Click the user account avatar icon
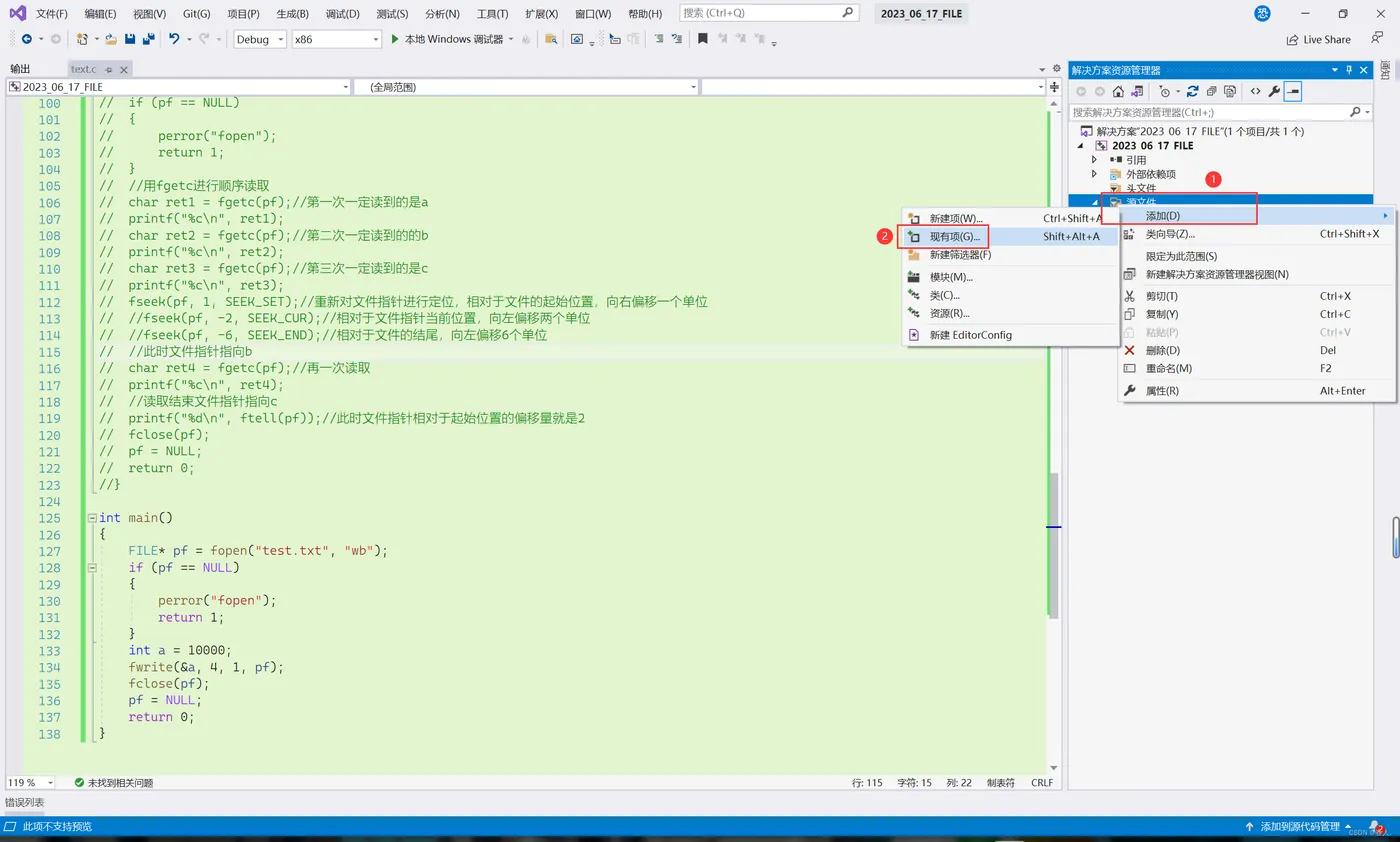This screenshot has height=842, width=1400. click(x=1263, y=13)
